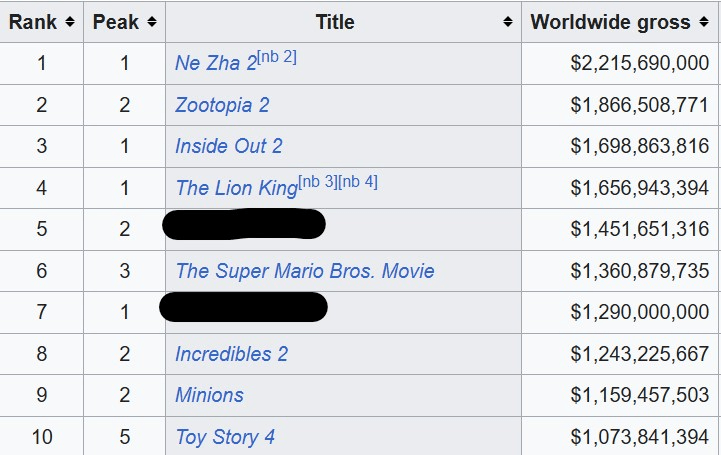Open the Ne Zha 2 link
The height and width of the screenshot is (455, 721).
(x=216, y=63)
